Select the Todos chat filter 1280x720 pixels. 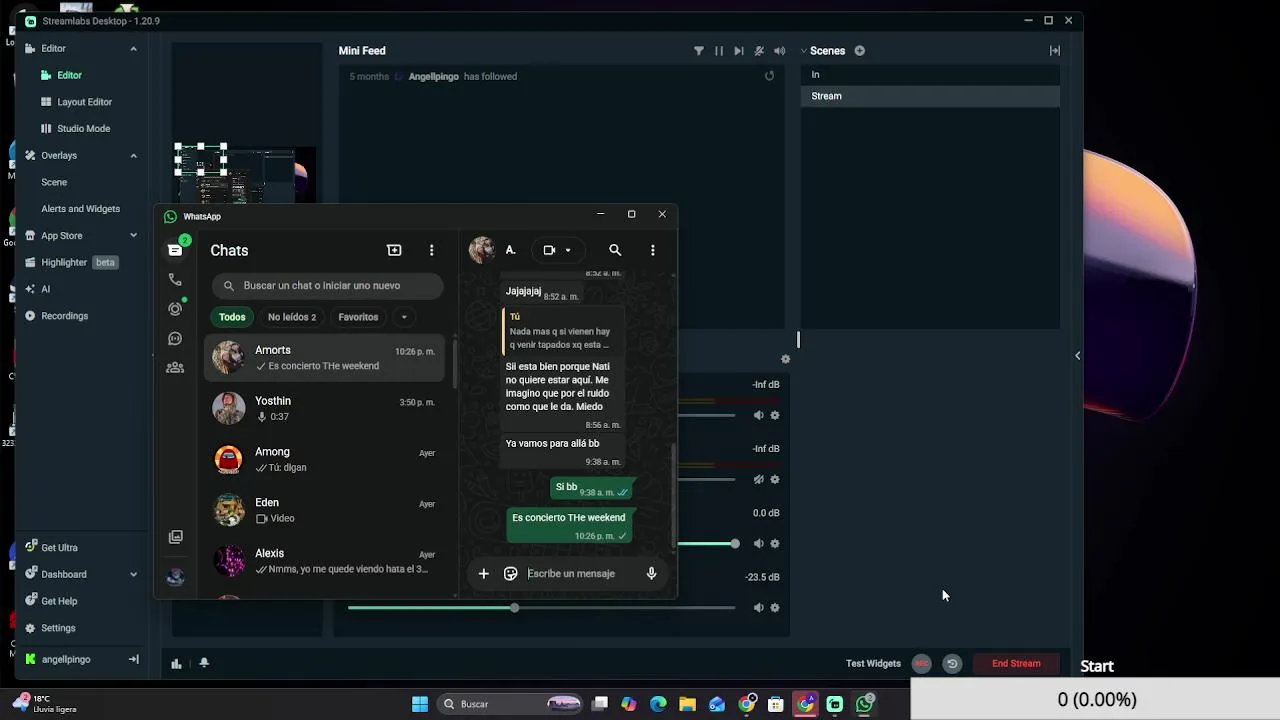coord(232,317)
